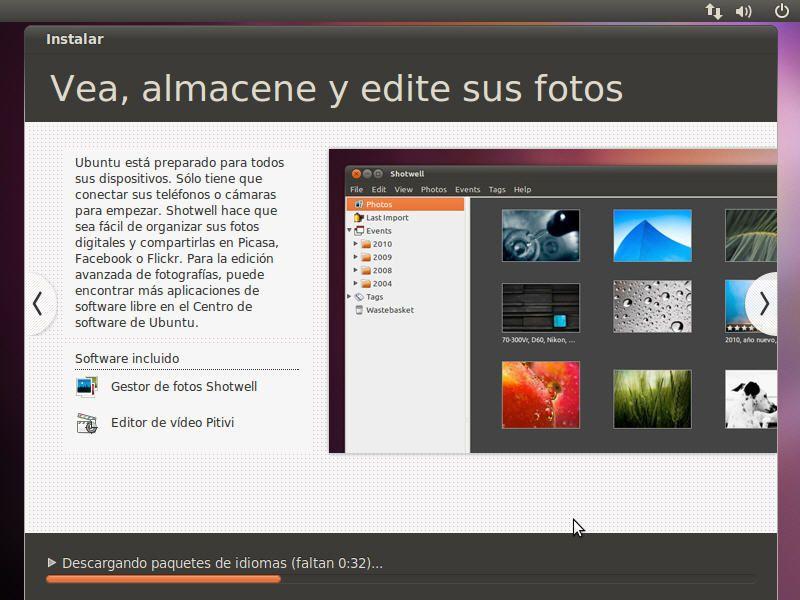800x600 pixels.
Task: Expand the 2009 events folder
Action: pyautogui.click(x=356, y=257)
